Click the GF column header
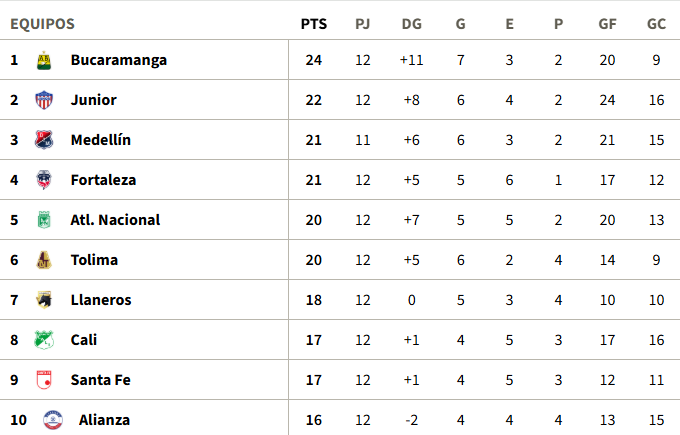This screenshot has height=435, width=680. coord(607,24)
